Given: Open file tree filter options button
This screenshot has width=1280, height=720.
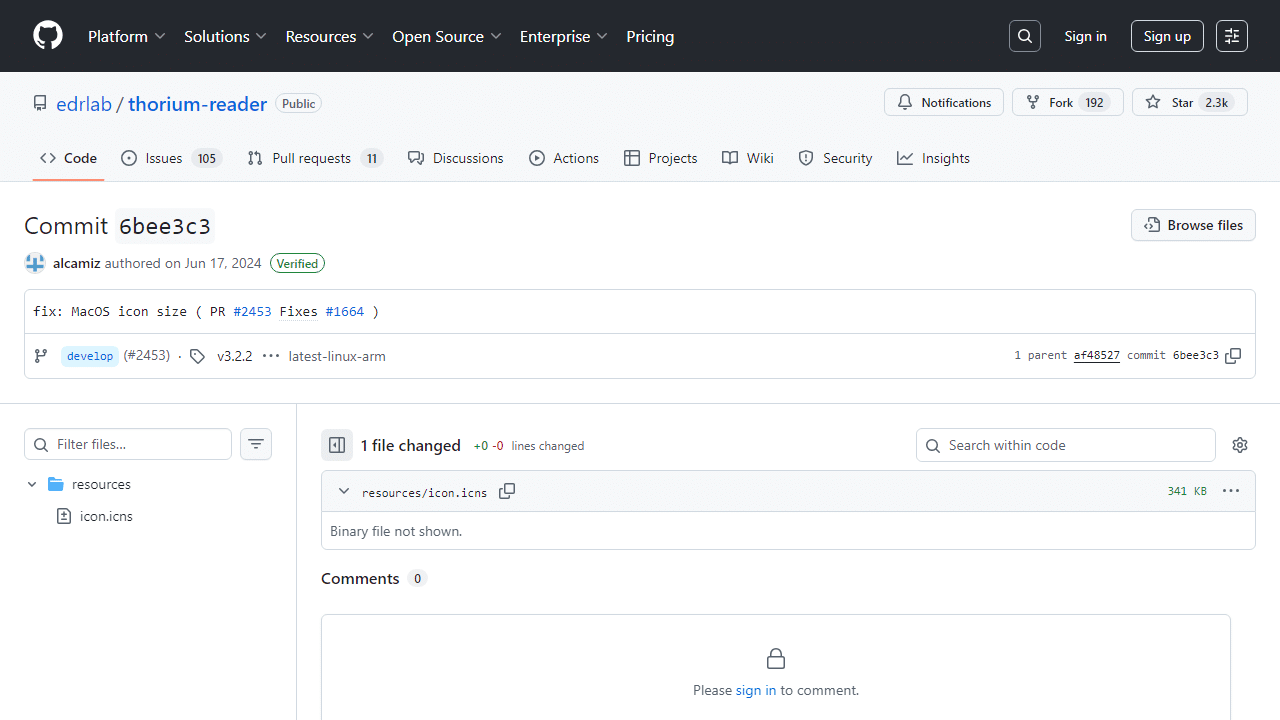Looking at the screenshot, I should pyautogui.click(x=256, y=444).
